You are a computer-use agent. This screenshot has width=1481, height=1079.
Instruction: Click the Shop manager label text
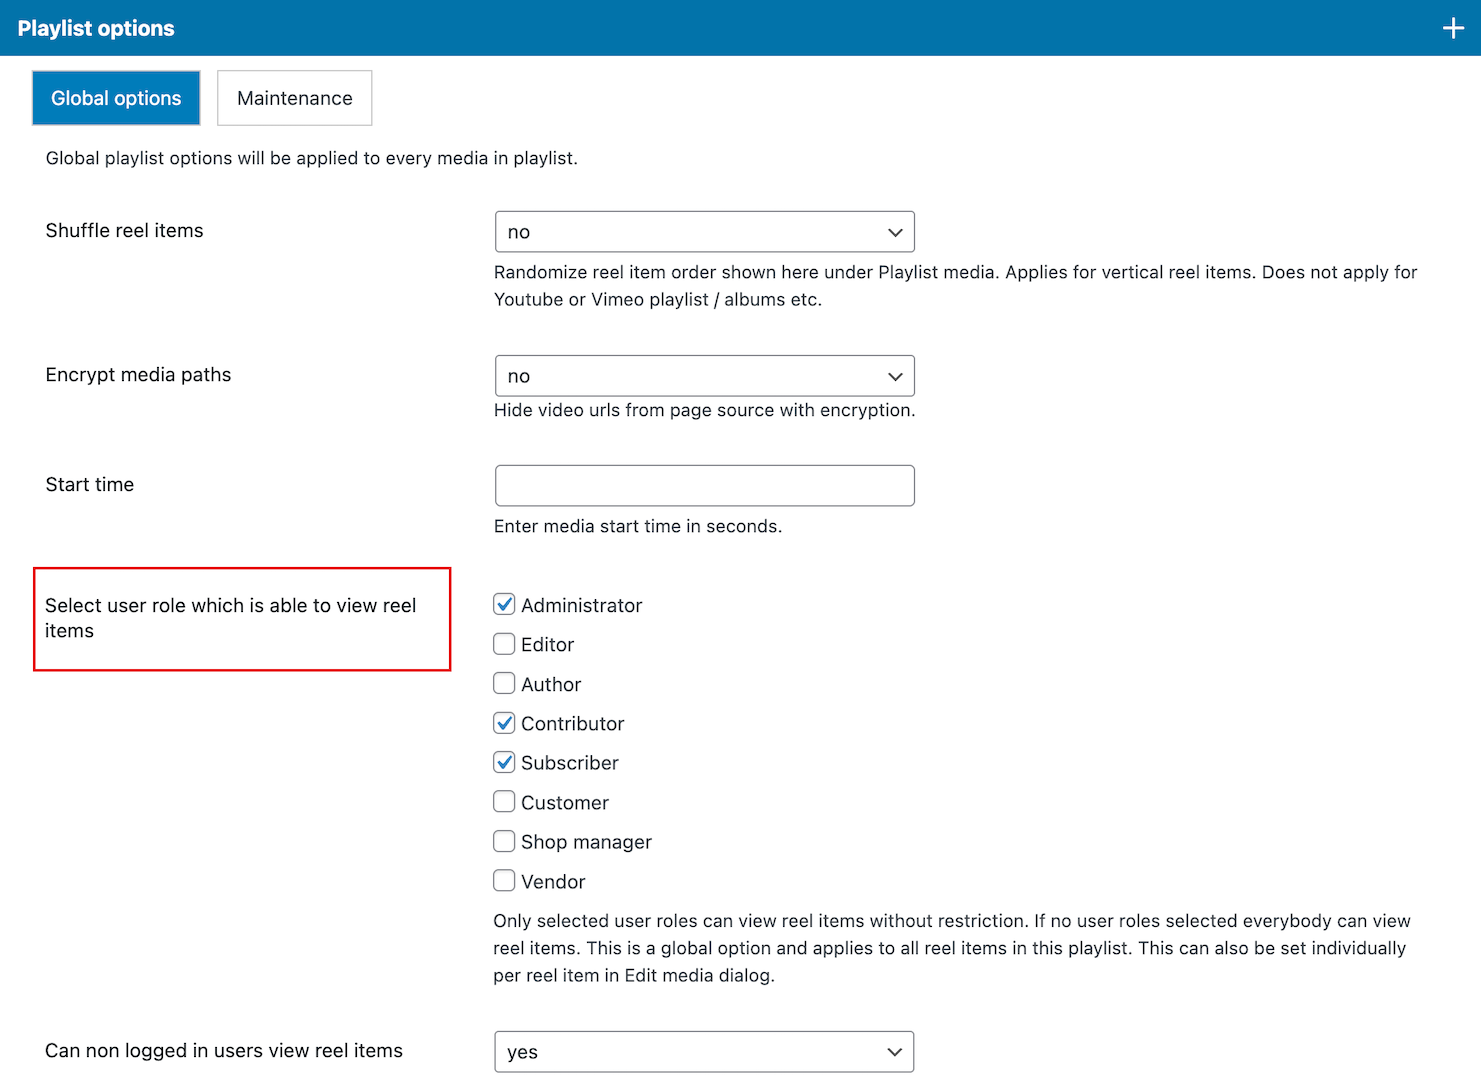586,842
